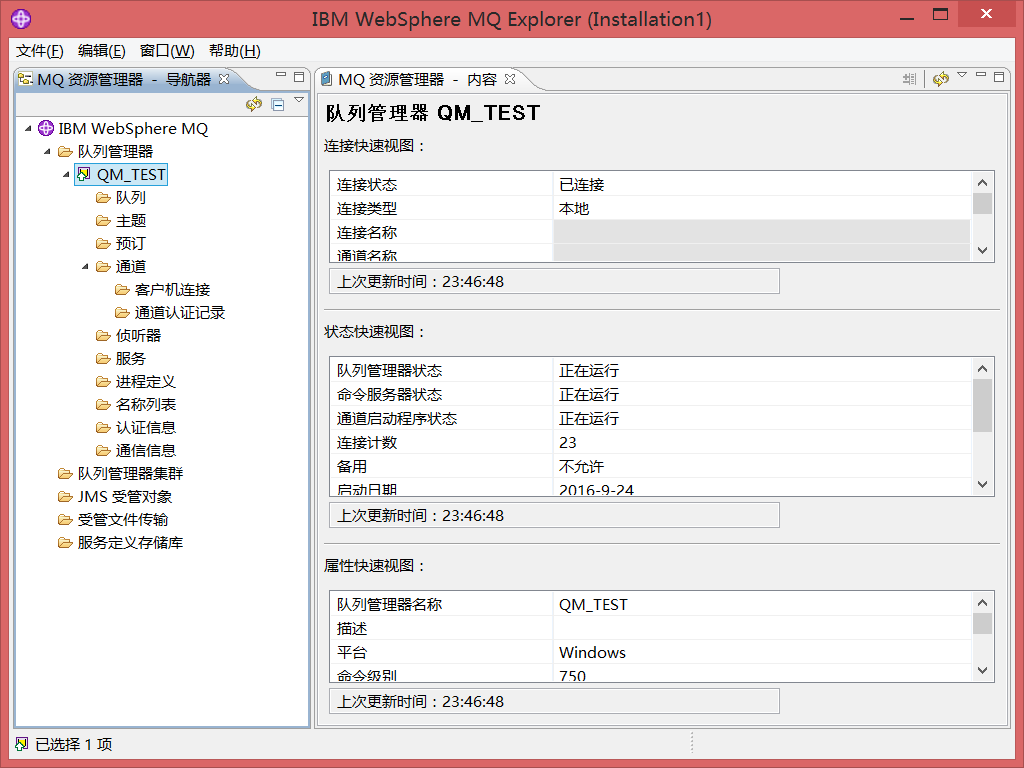The width and height of the screenshot is (1024, 768).
Task: Open the content view menu dropdown
Action: pyautogui.click(x=962, y=75)
